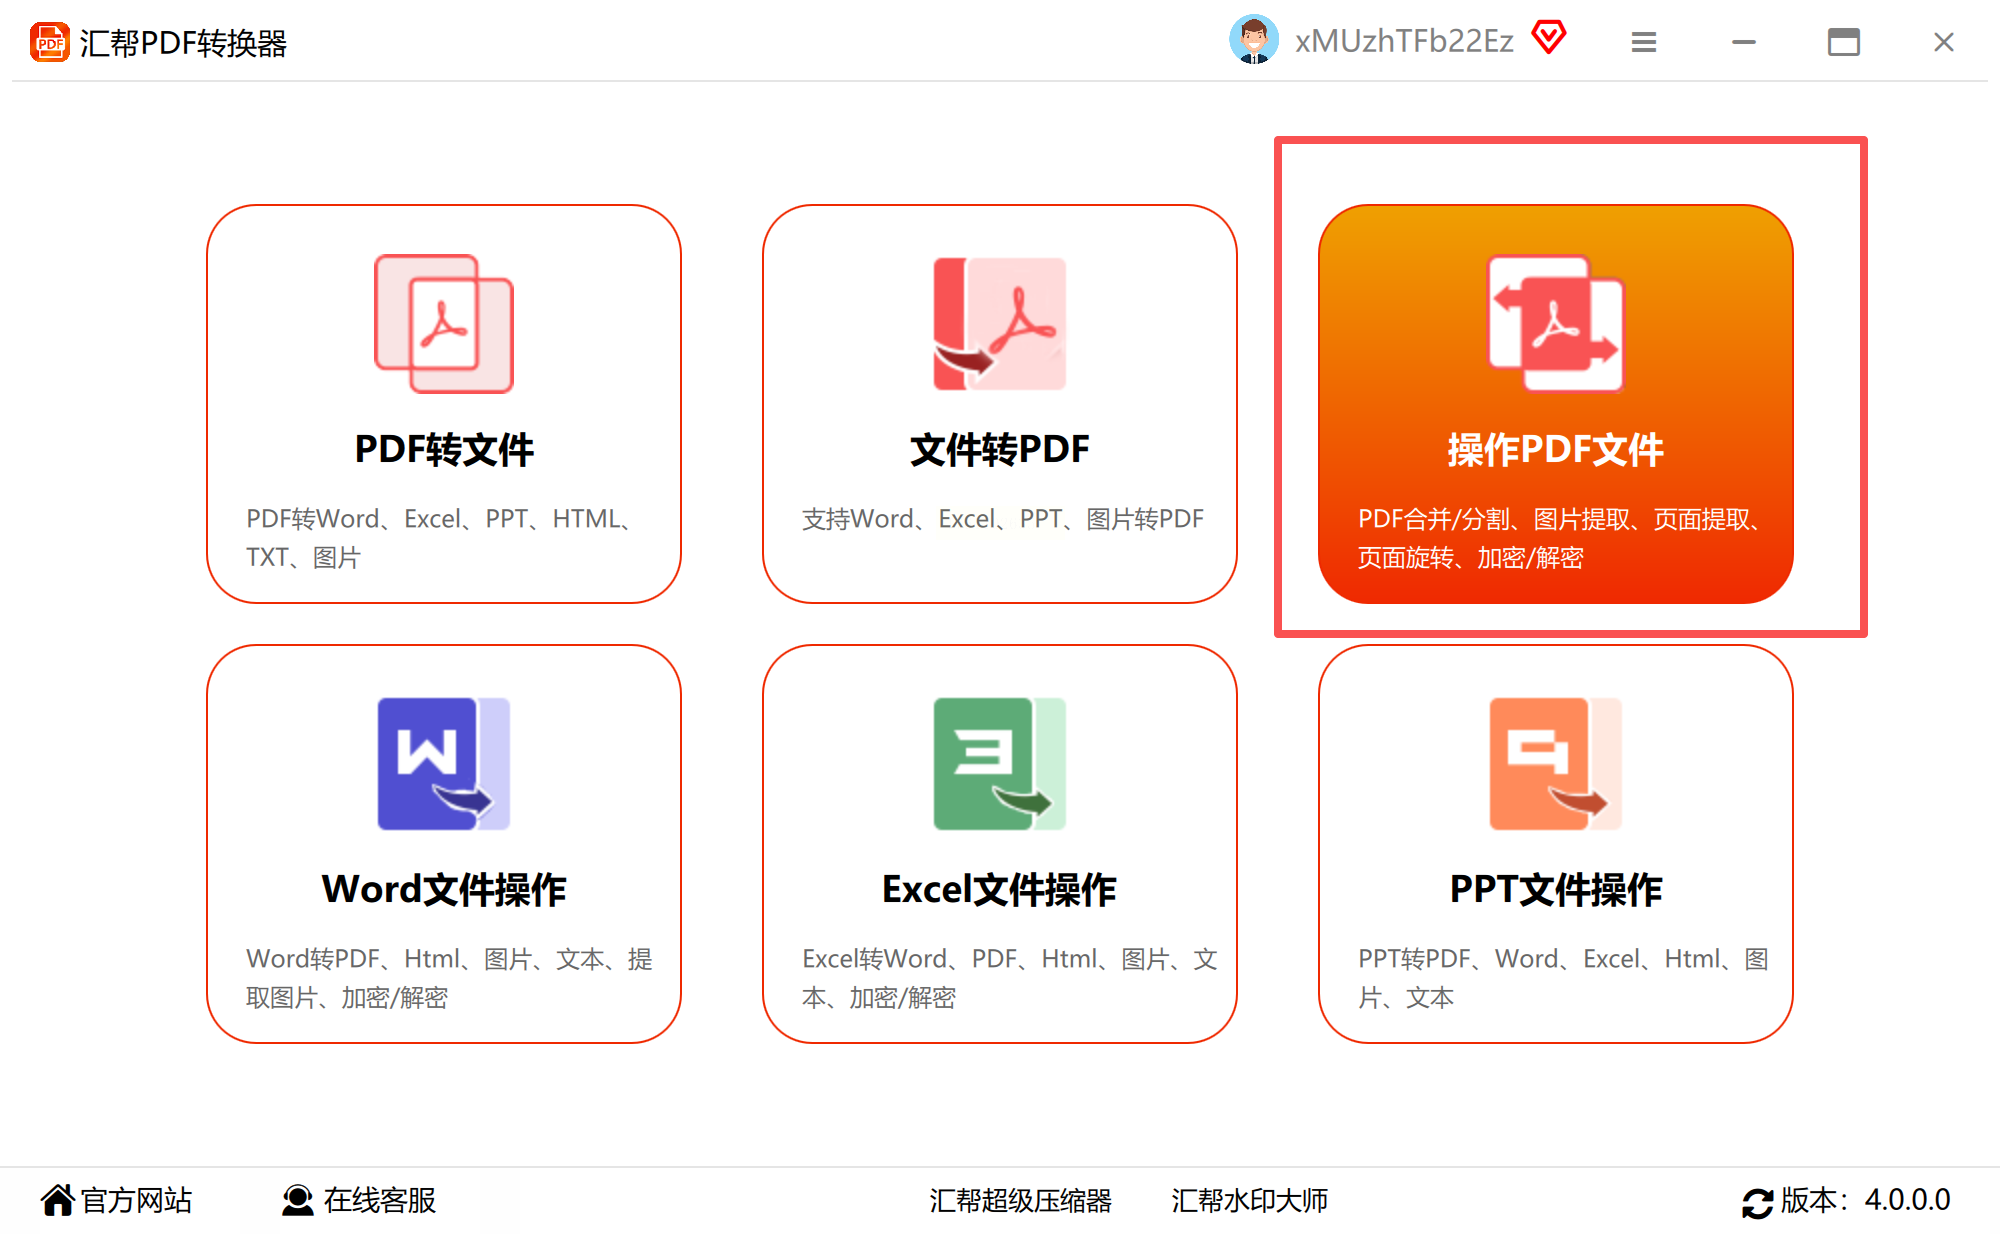Click the app logo in title bar

coord(49,42)
